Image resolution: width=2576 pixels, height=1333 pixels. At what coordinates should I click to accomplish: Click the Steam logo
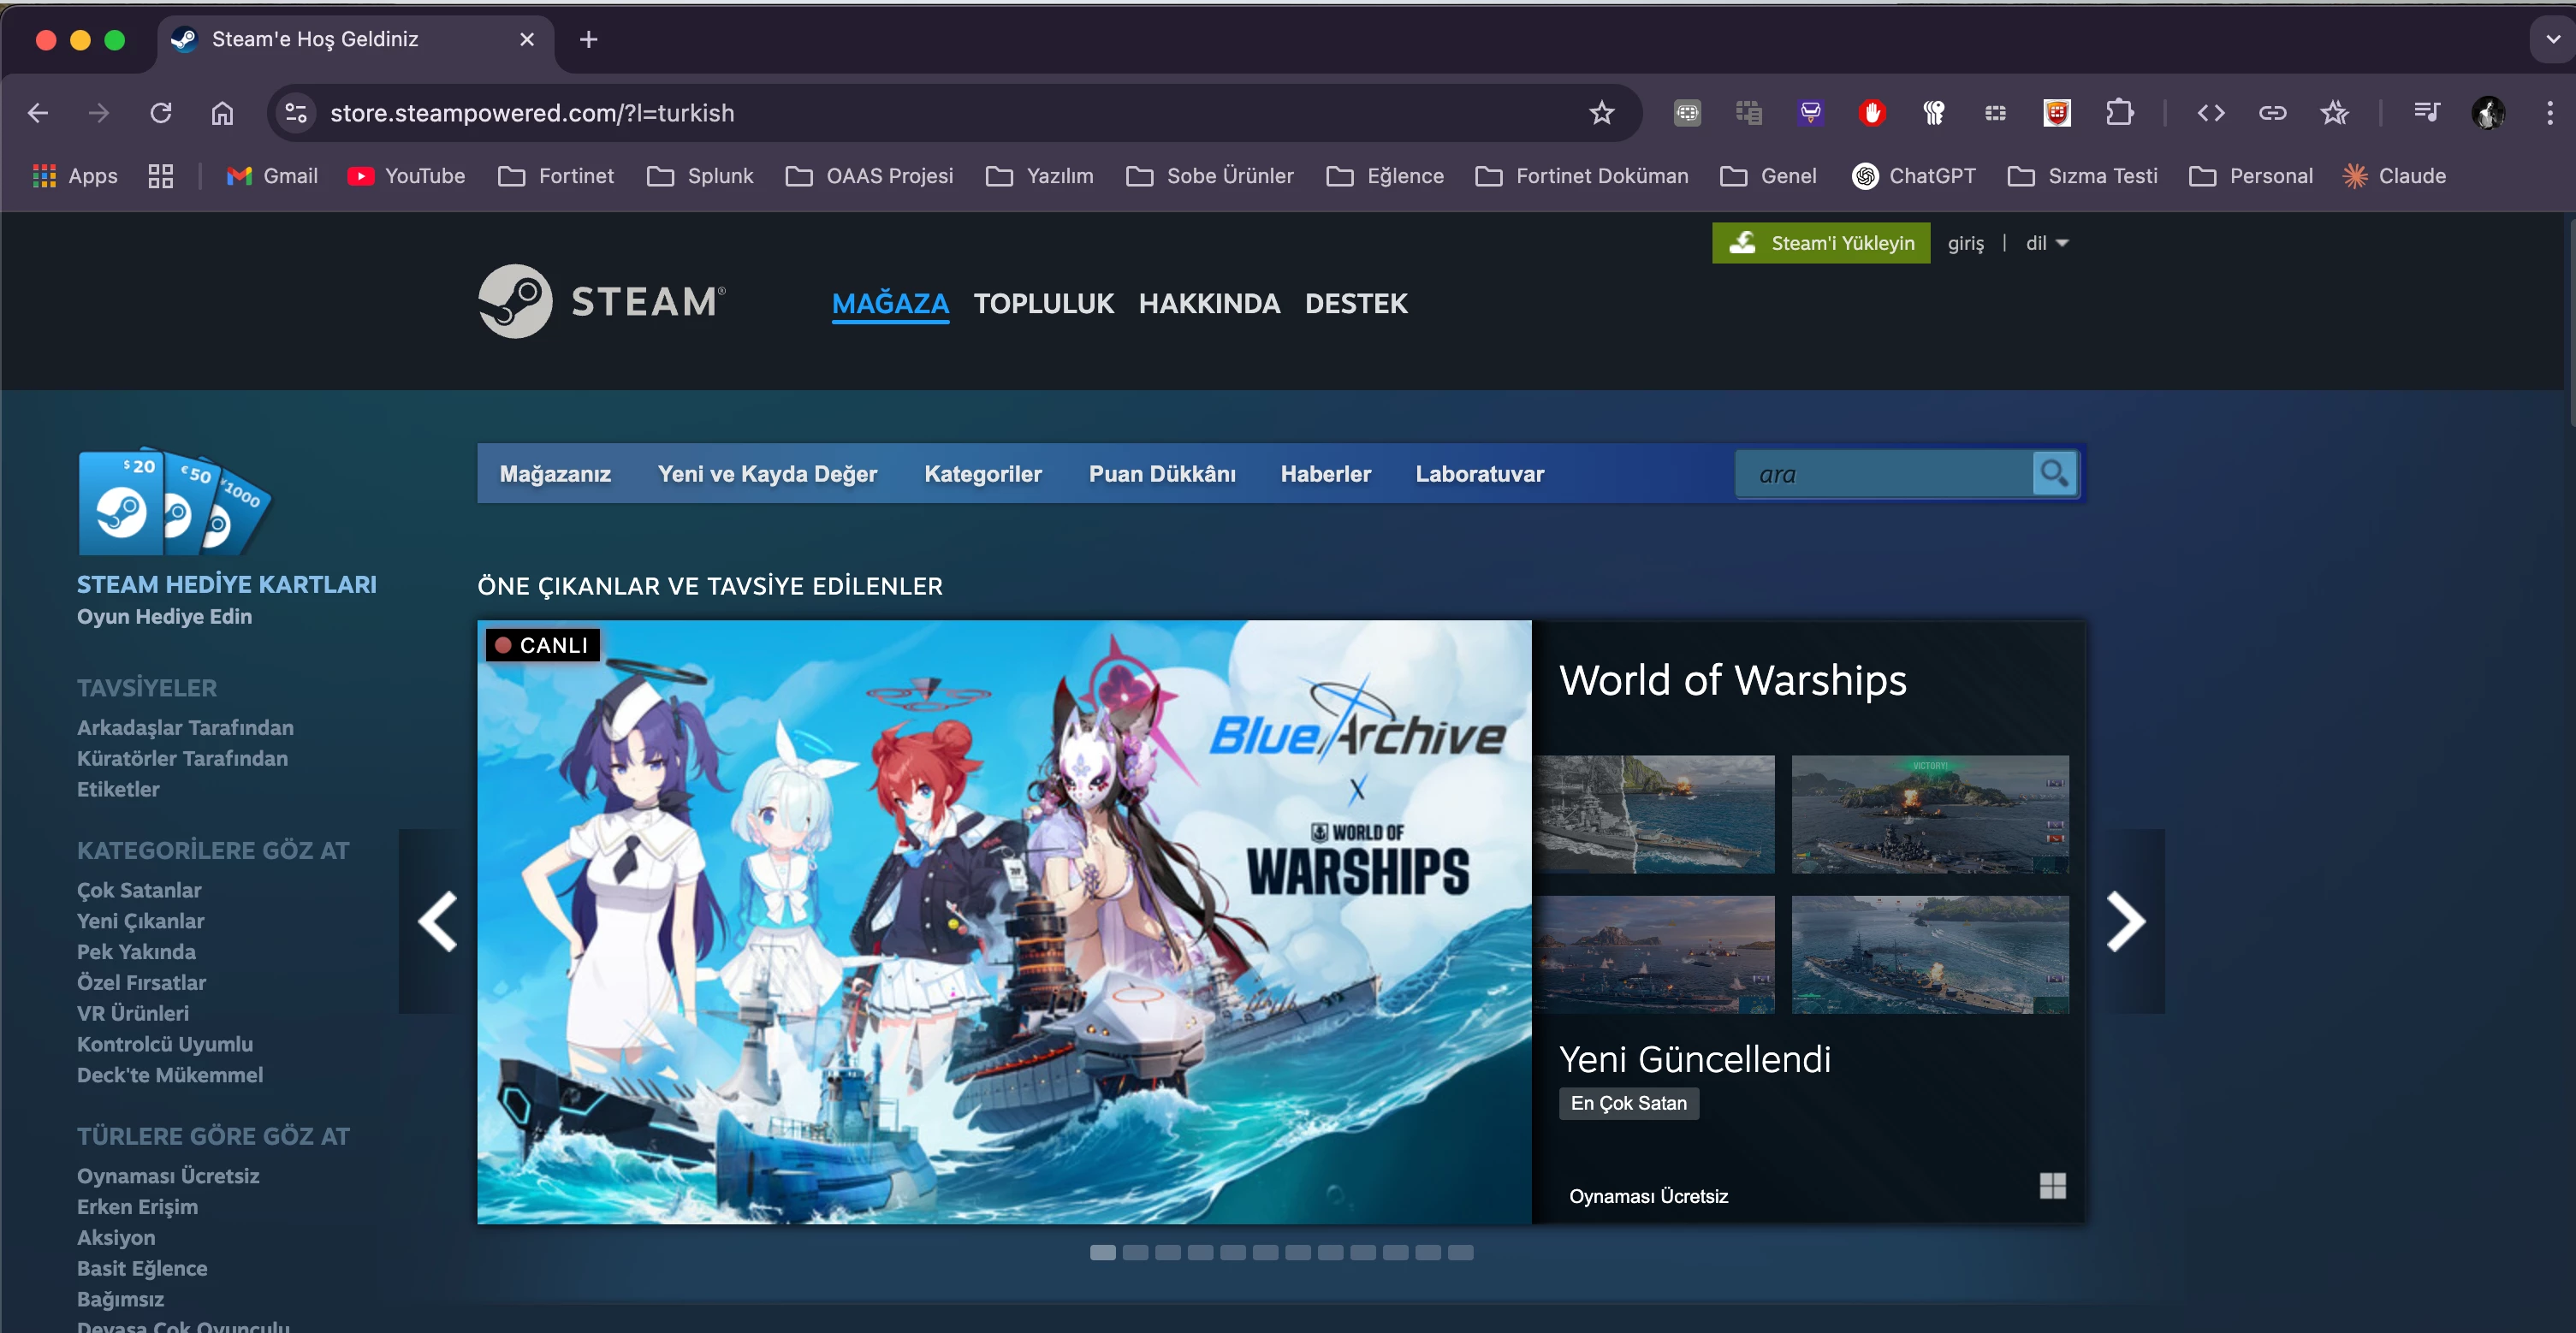coord(602,301)
